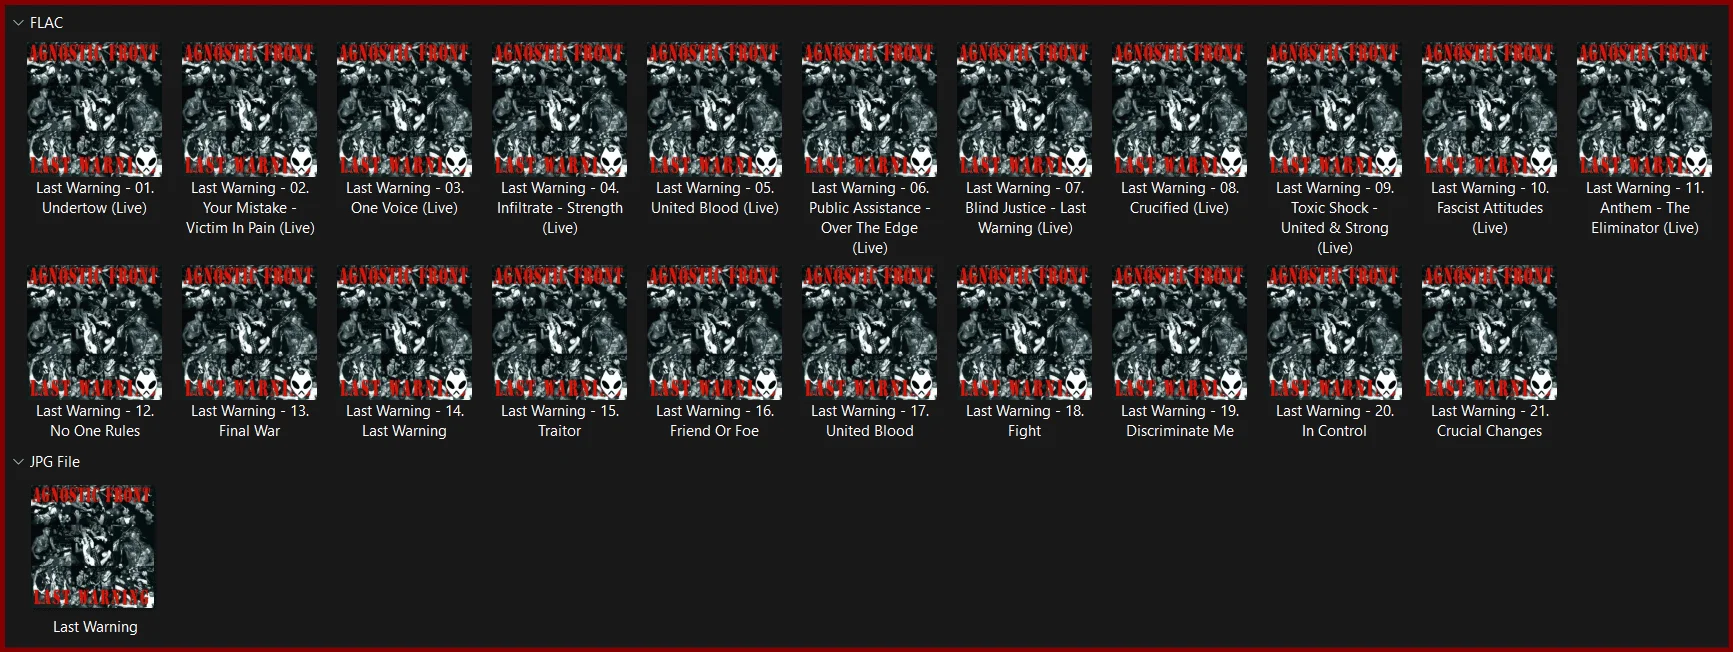Viewport: 1733px width, 652px height.
Task: Select album art for 10. Fascist Attitudes (Live)
Action: click(1490, 109)
